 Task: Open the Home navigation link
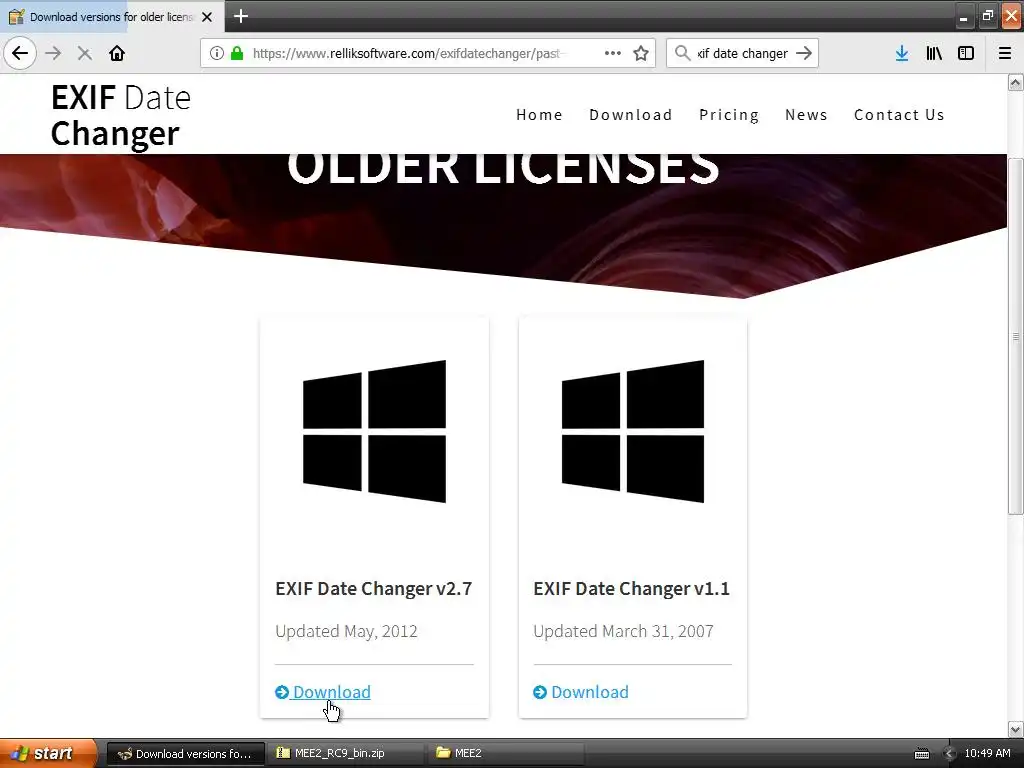(x=539, y=115)
